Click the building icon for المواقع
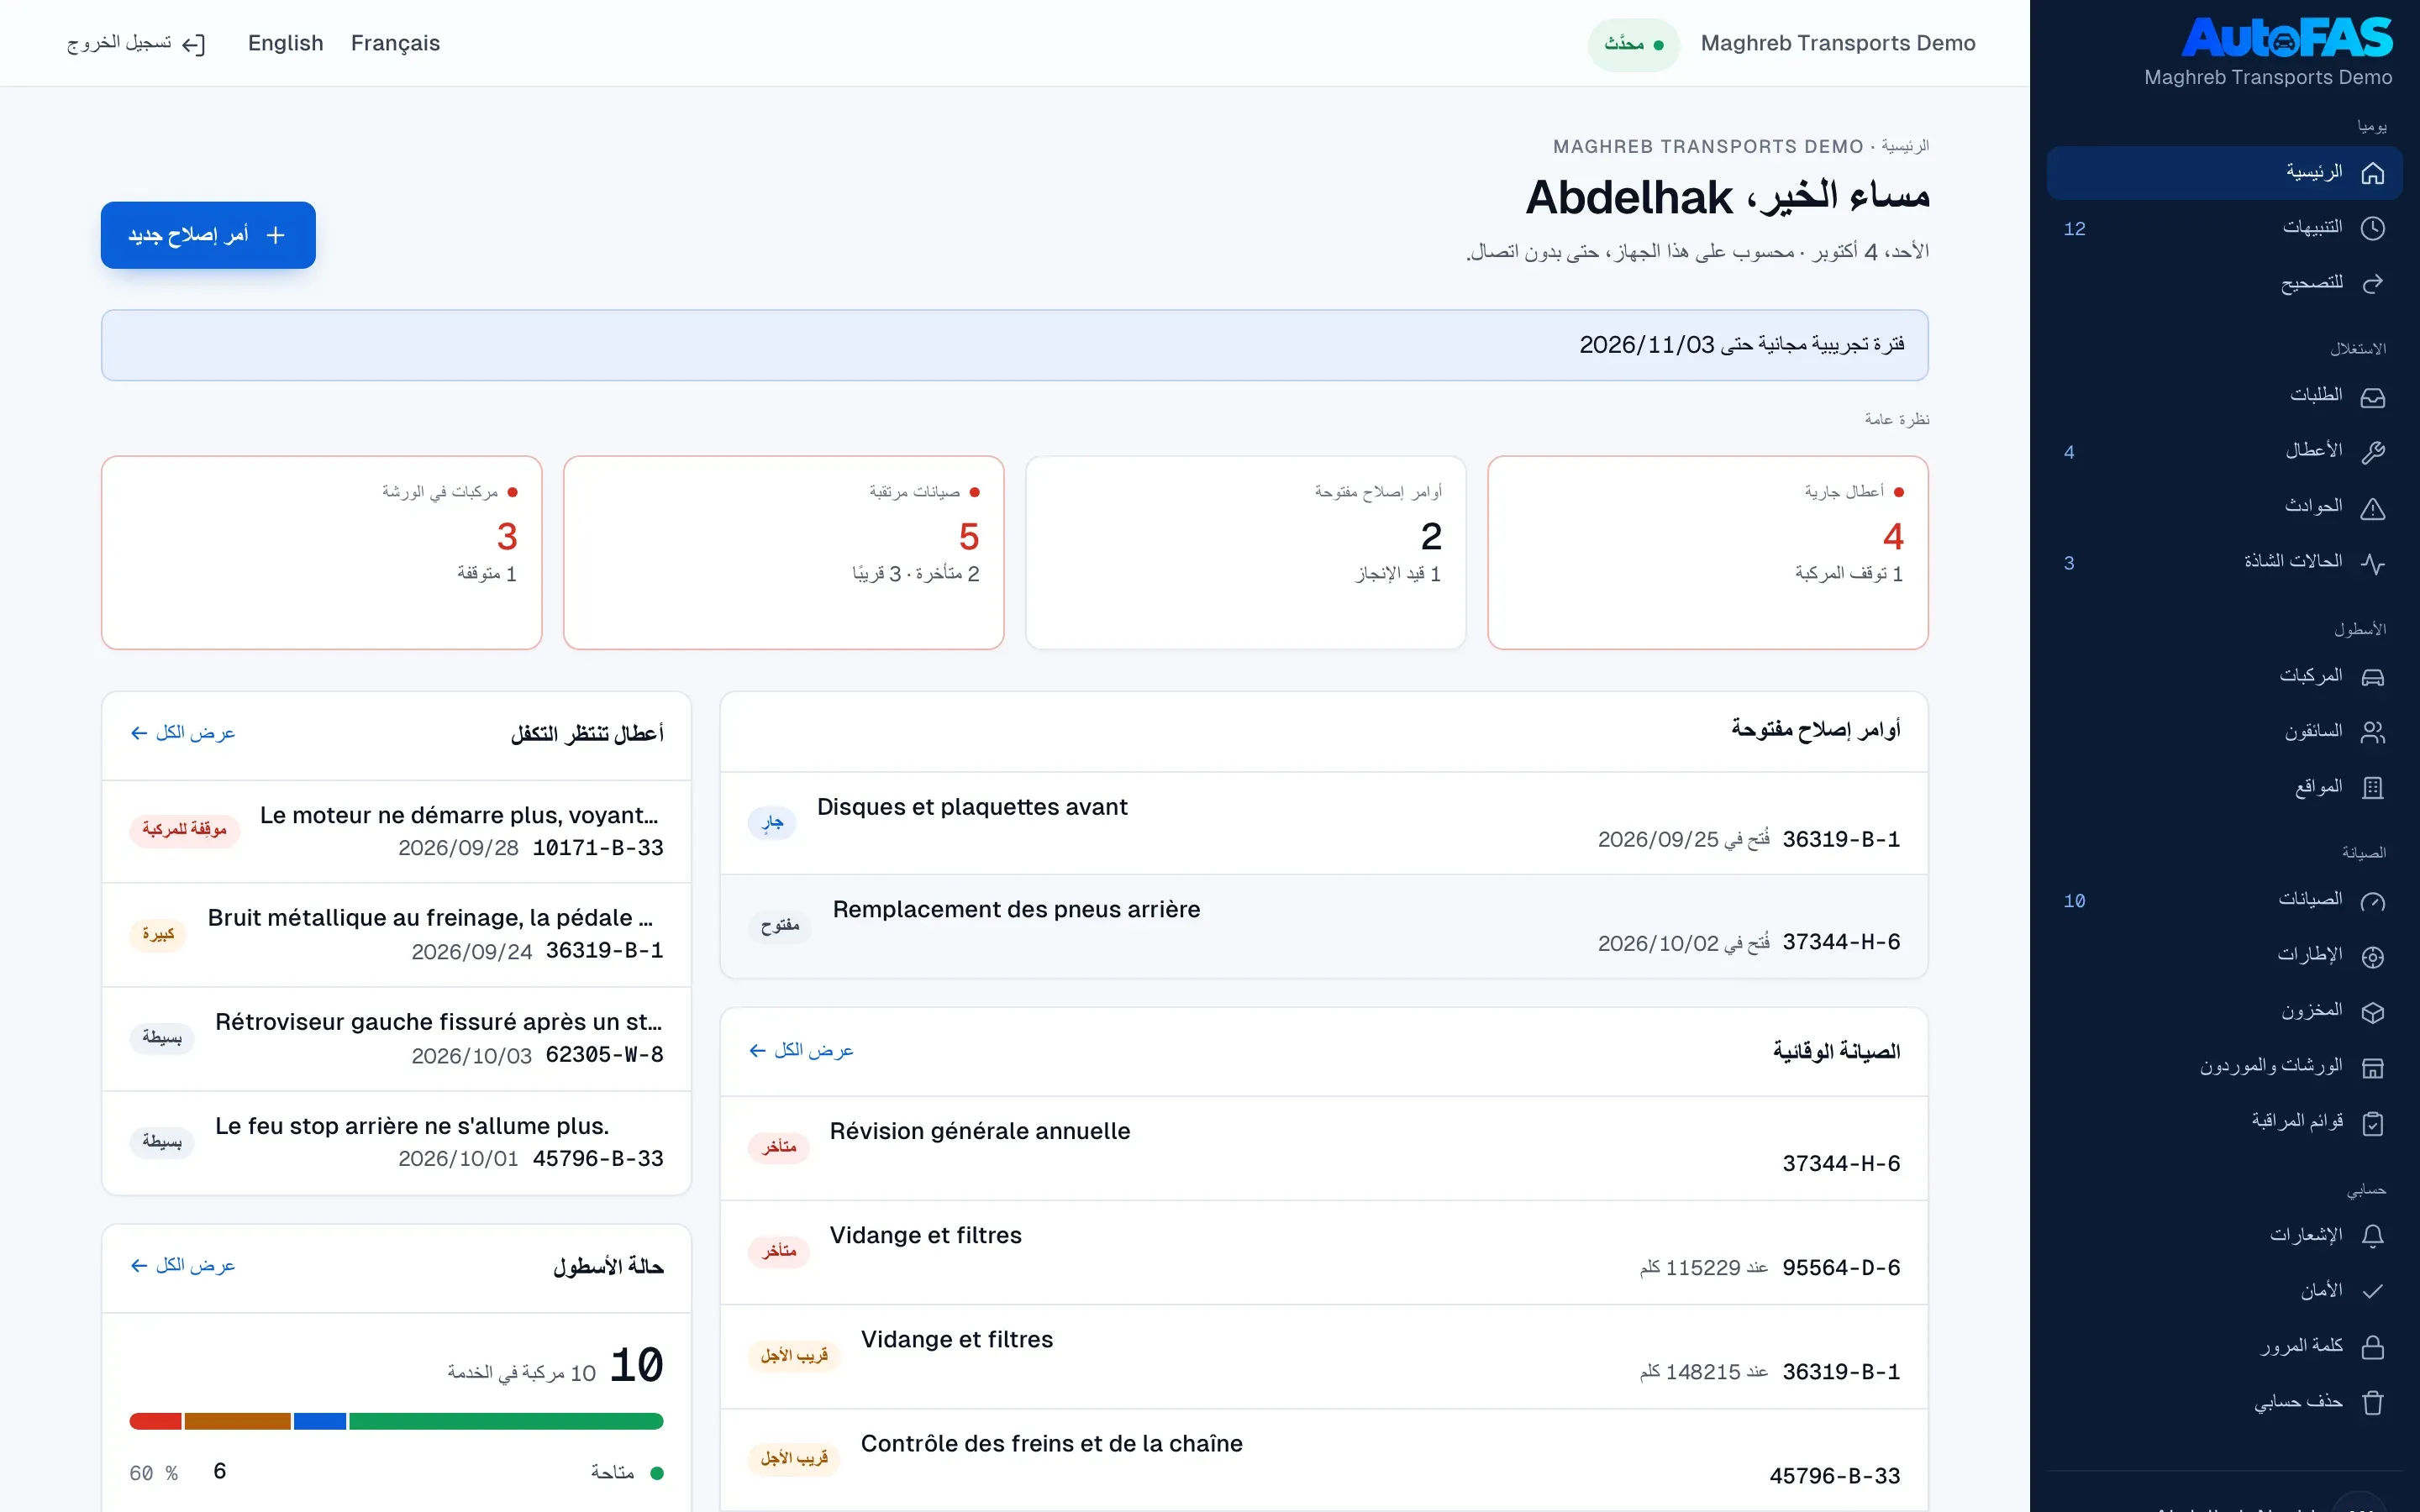The image size is (2420, 1512). [2372, 788]
